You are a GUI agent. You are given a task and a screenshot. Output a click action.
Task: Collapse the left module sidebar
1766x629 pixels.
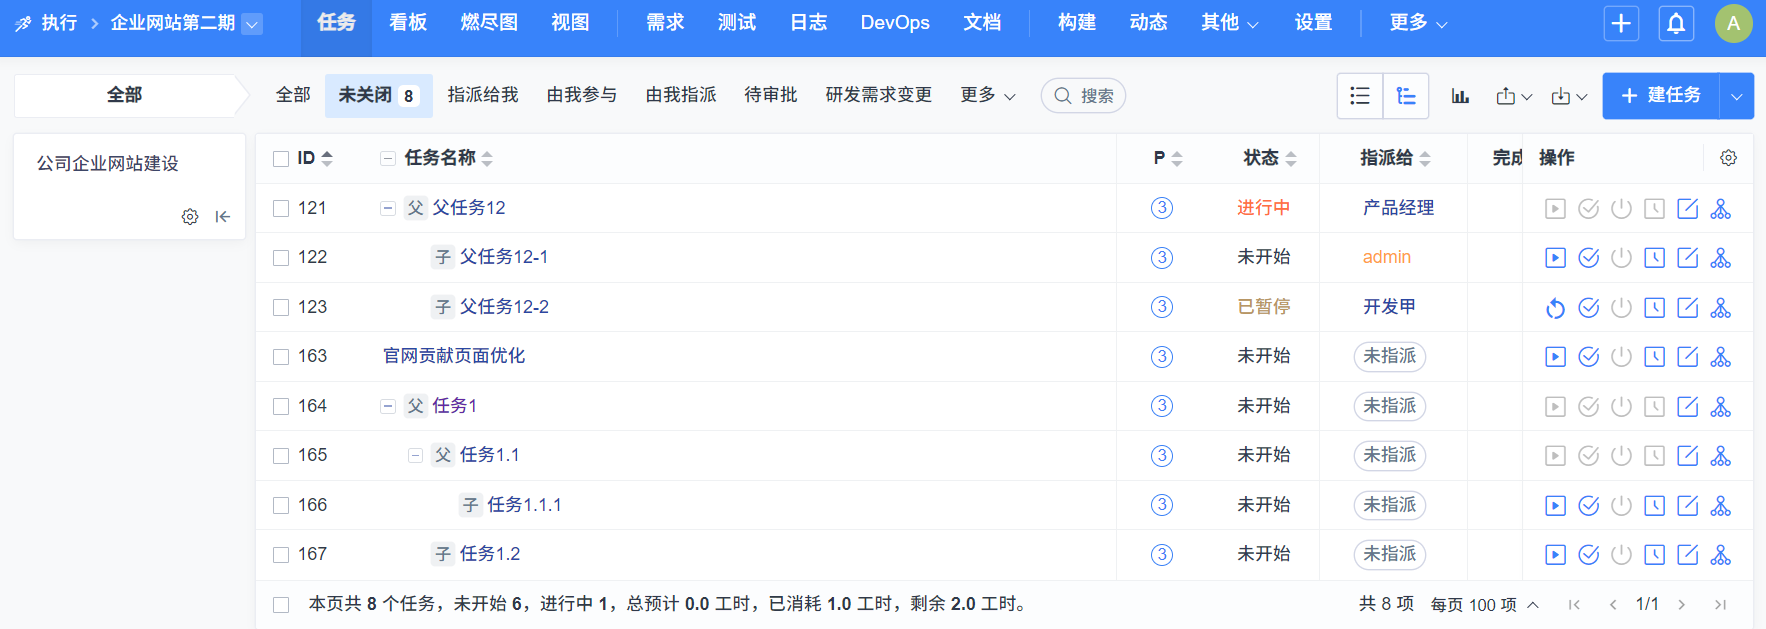[223, 217]
